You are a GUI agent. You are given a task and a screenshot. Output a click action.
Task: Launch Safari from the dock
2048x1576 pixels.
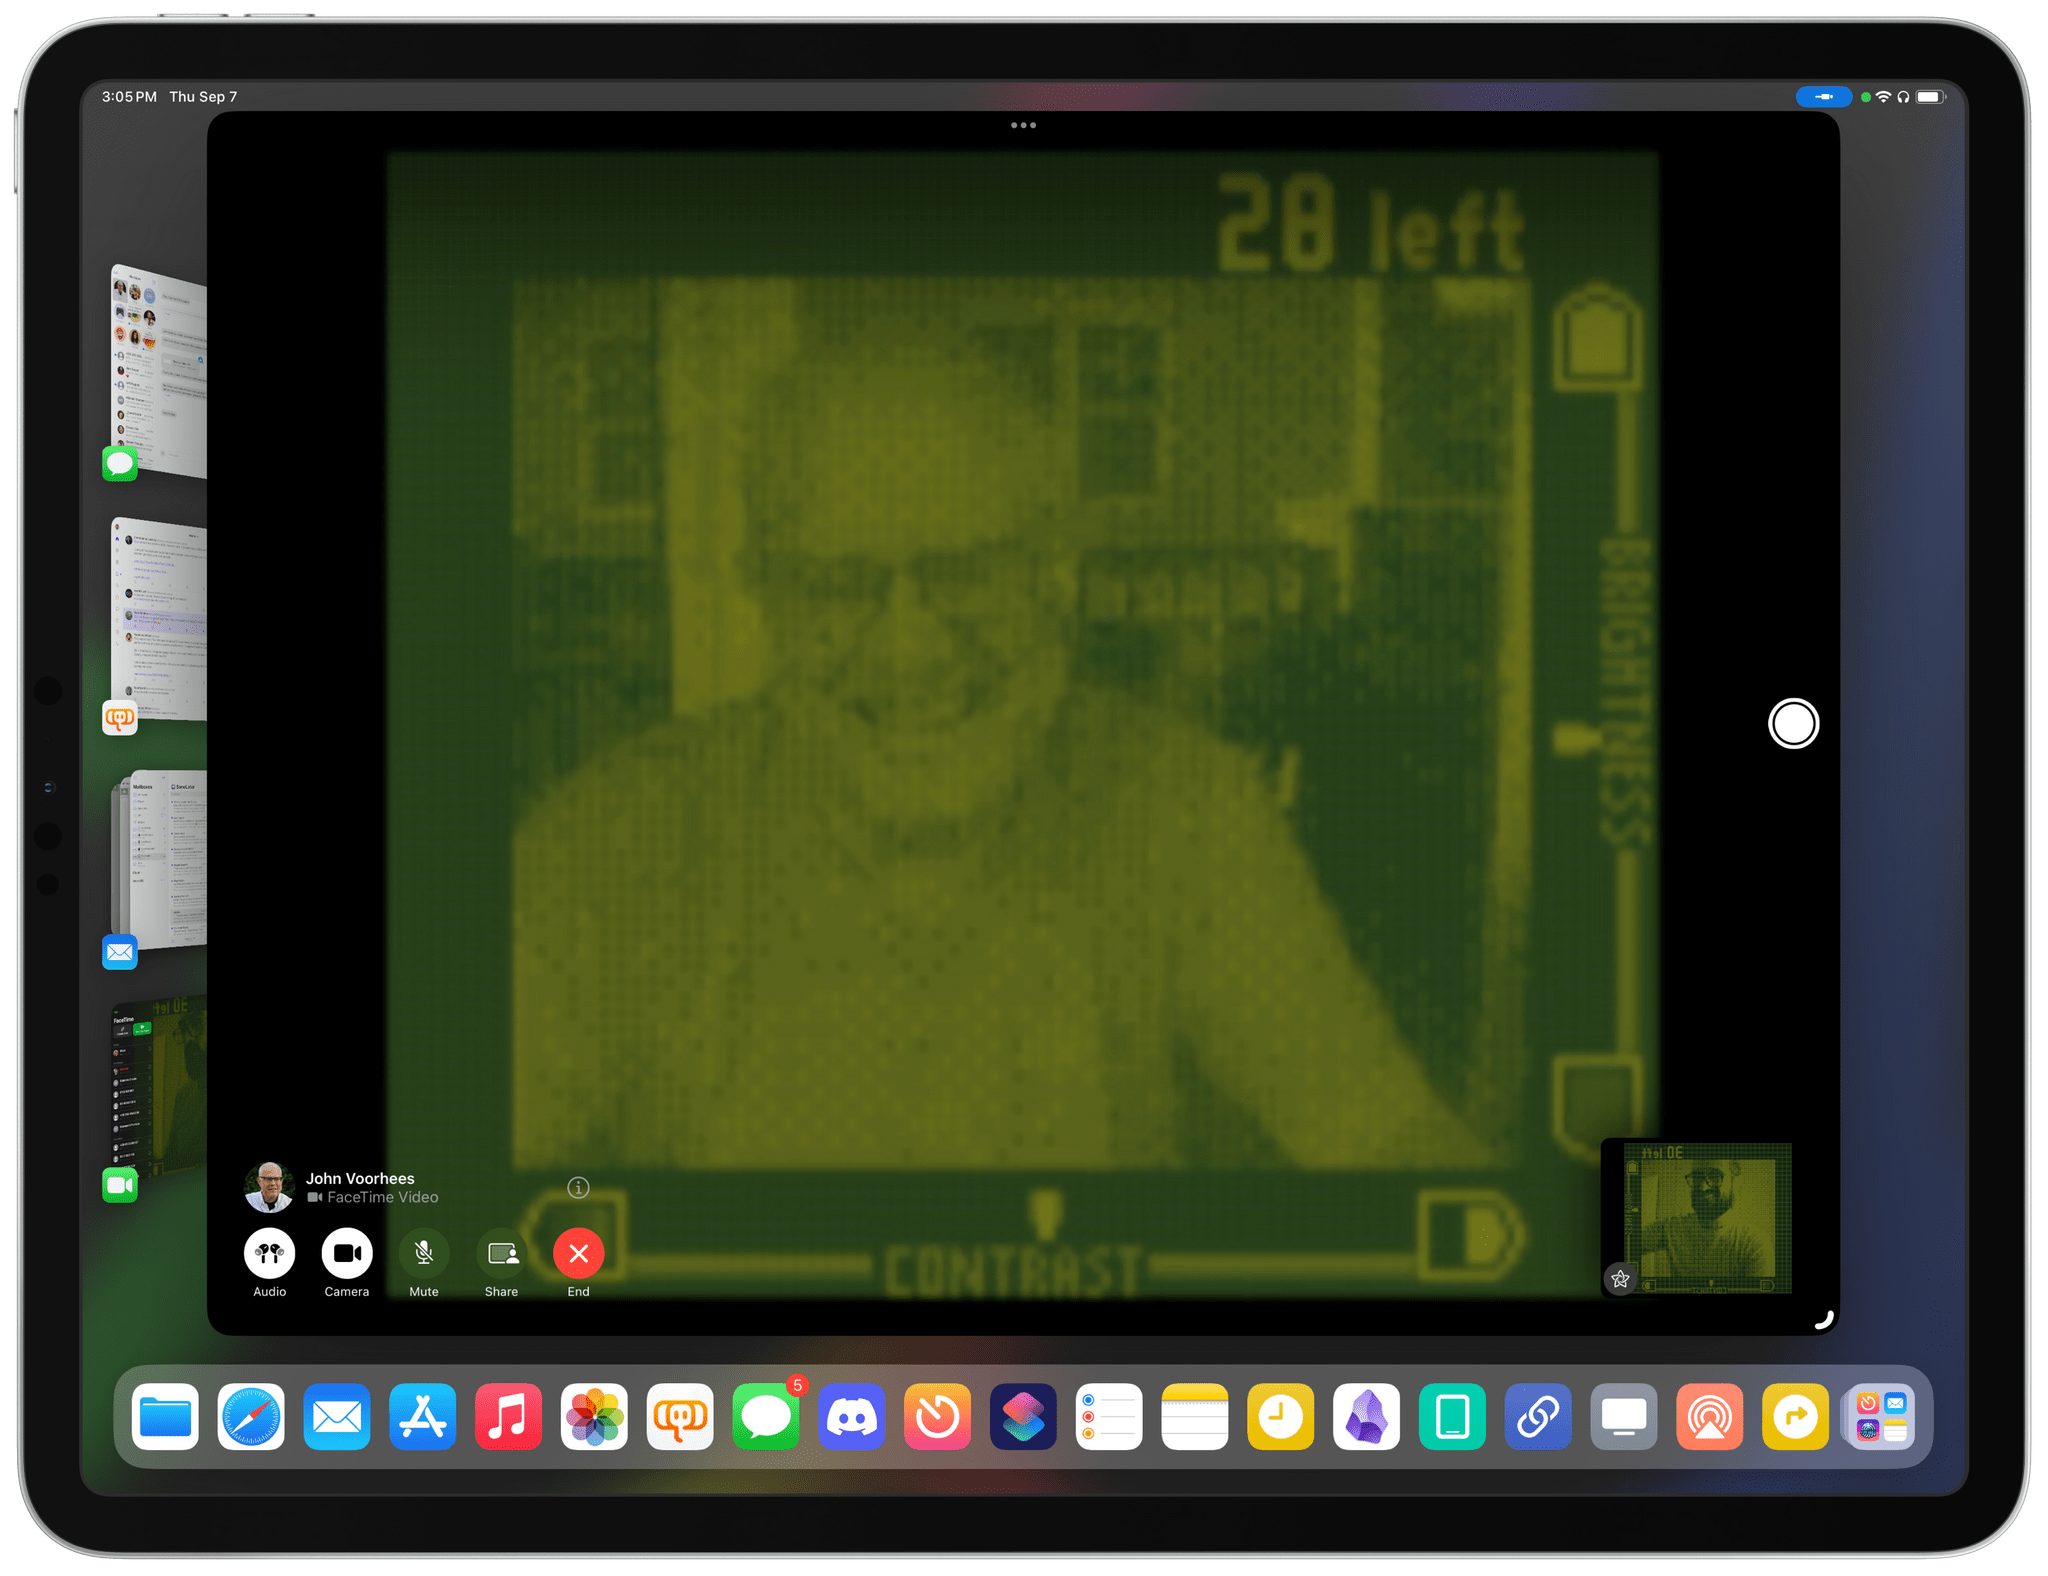(x=251, y=1416)
